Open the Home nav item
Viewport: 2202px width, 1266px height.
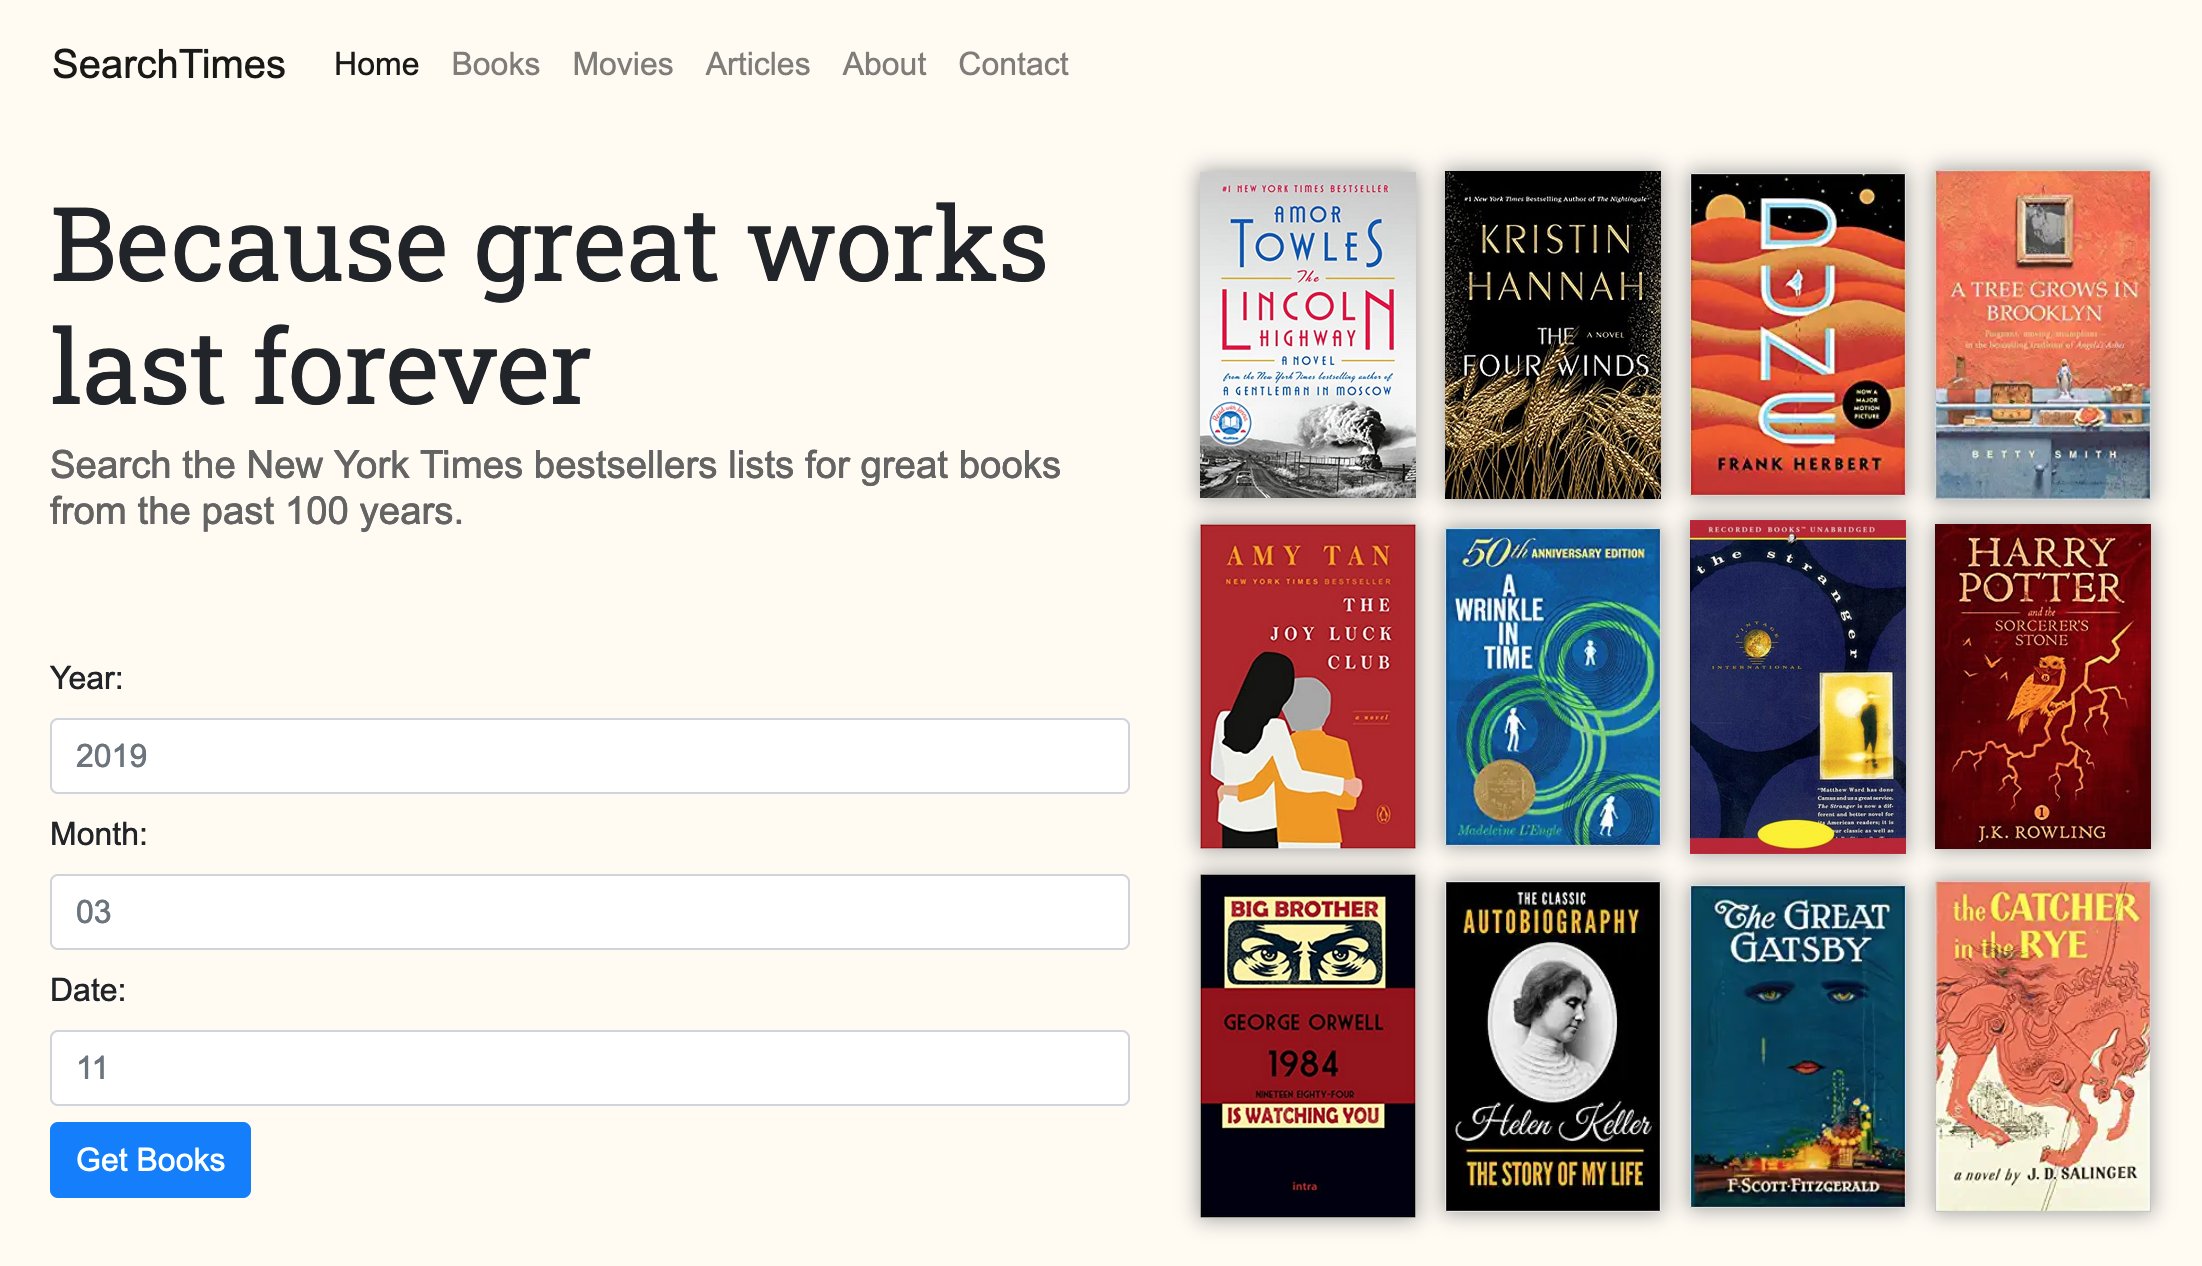click(x=376, y=64)
